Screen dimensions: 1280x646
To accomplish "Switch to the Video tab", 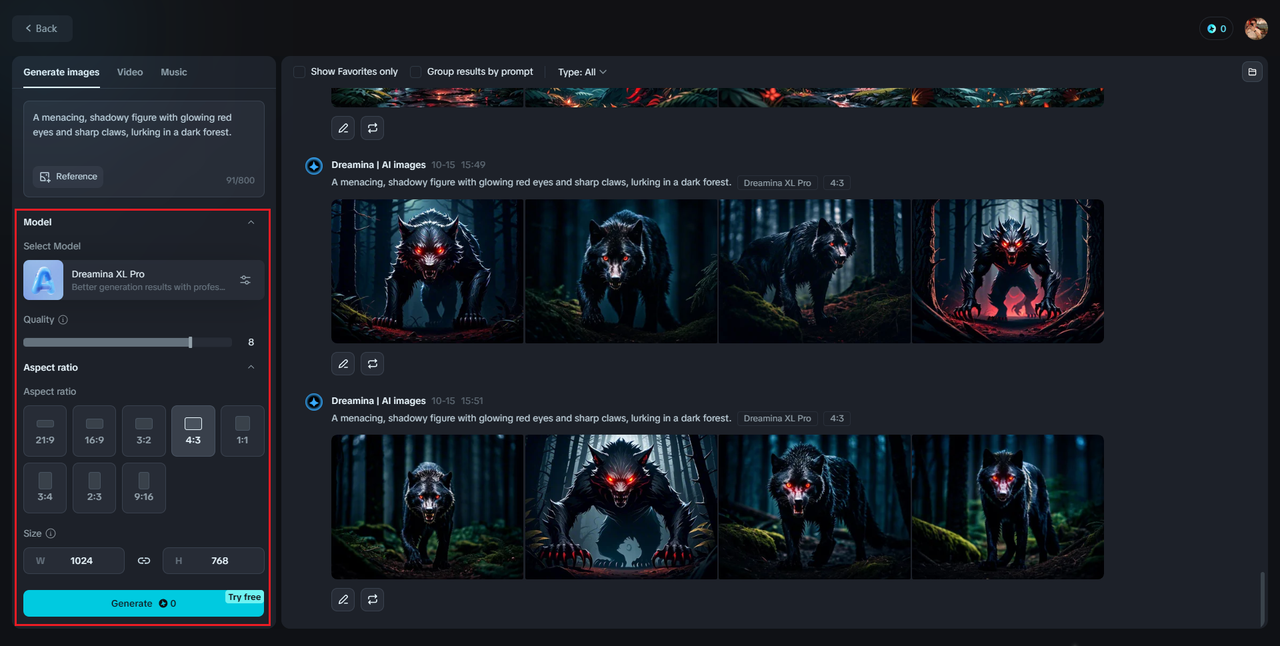I will (x=130, y=72).
